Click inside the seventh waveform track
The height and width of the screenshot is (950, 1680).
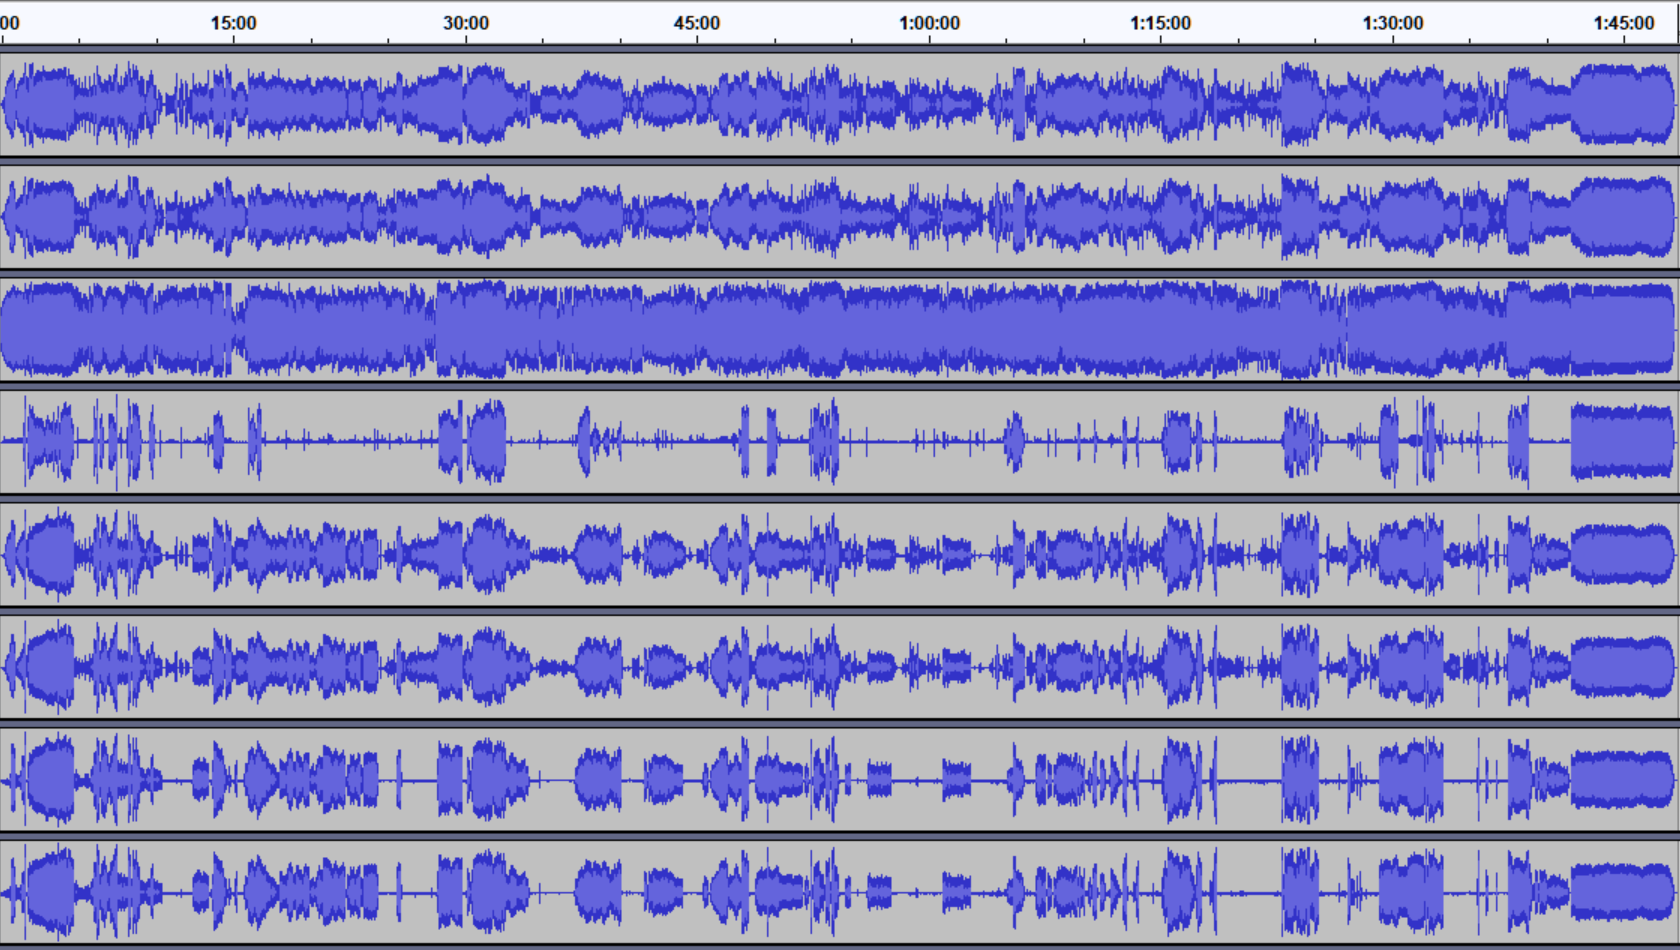pos(840,780)
